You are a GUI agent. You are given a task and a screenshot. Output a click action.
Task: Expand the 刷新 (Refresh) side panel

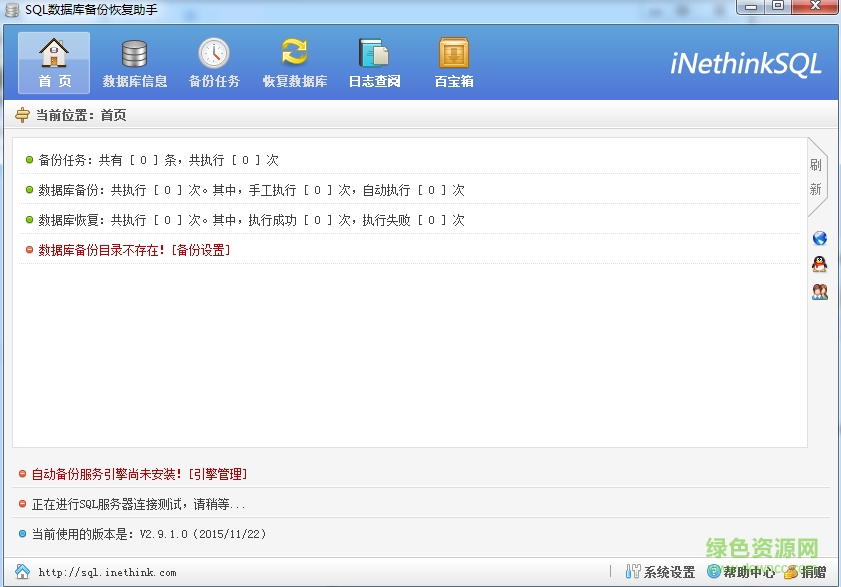tap(815, 175)
